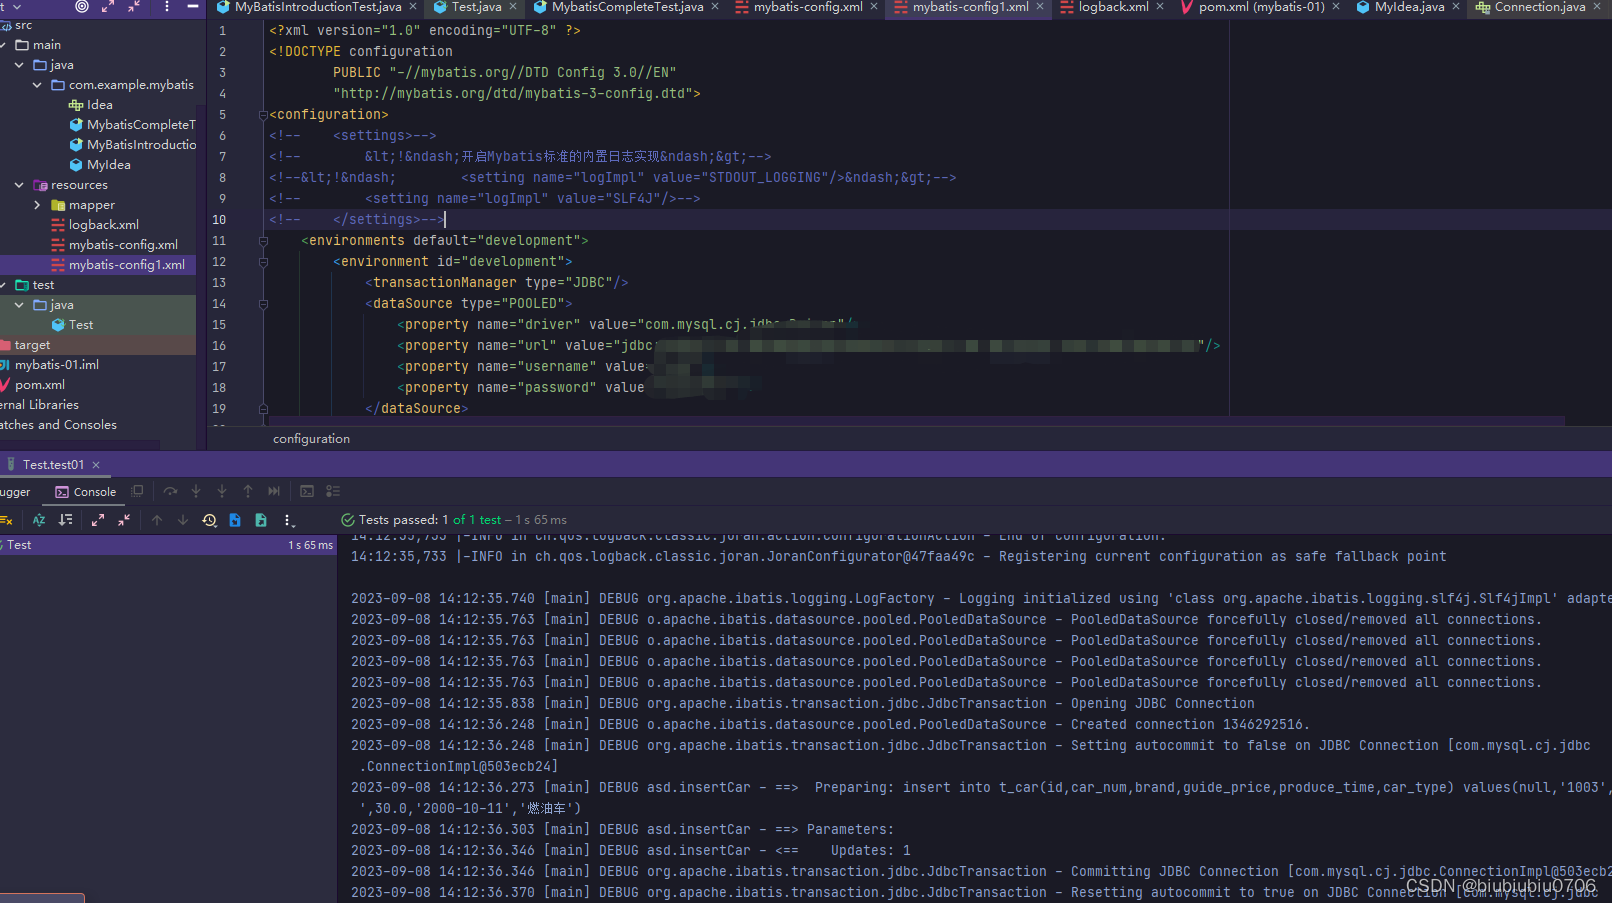The height and width of the screenshot is (903, 1612).
Task: Click line number 10 in the gutter
Action: pos(219,220)
